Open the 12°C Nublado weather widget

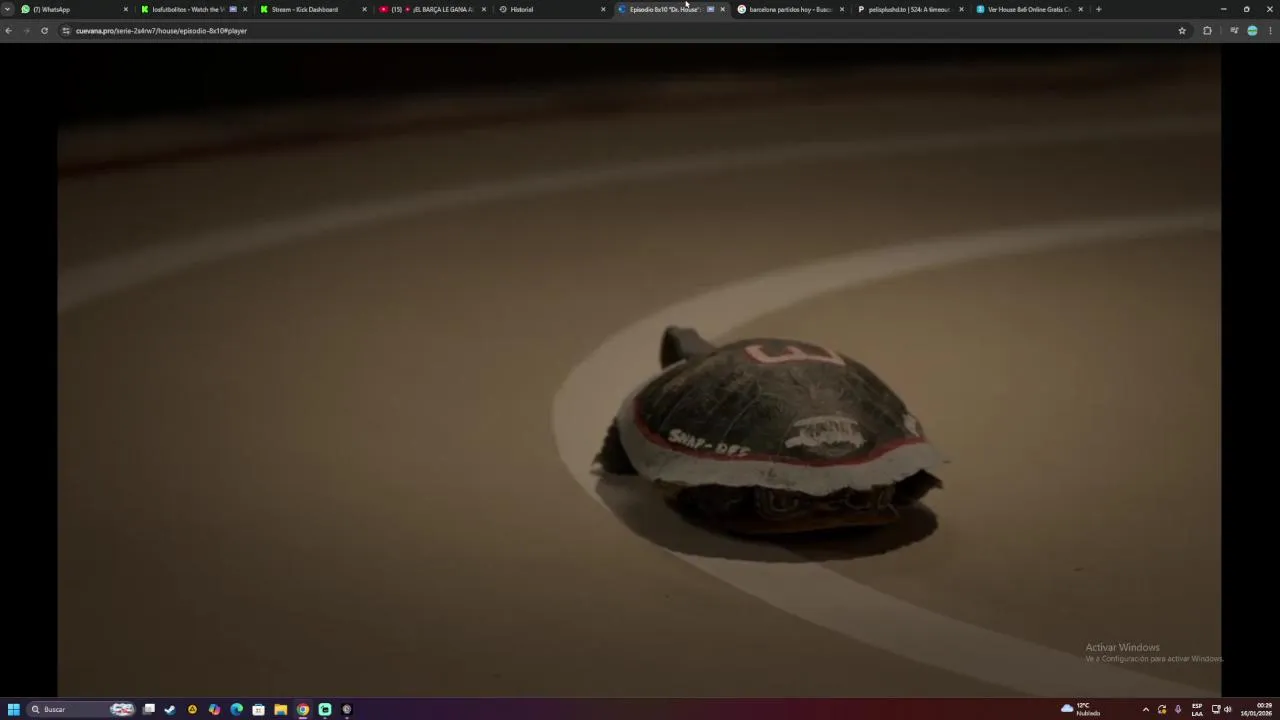coord(1081,709)
